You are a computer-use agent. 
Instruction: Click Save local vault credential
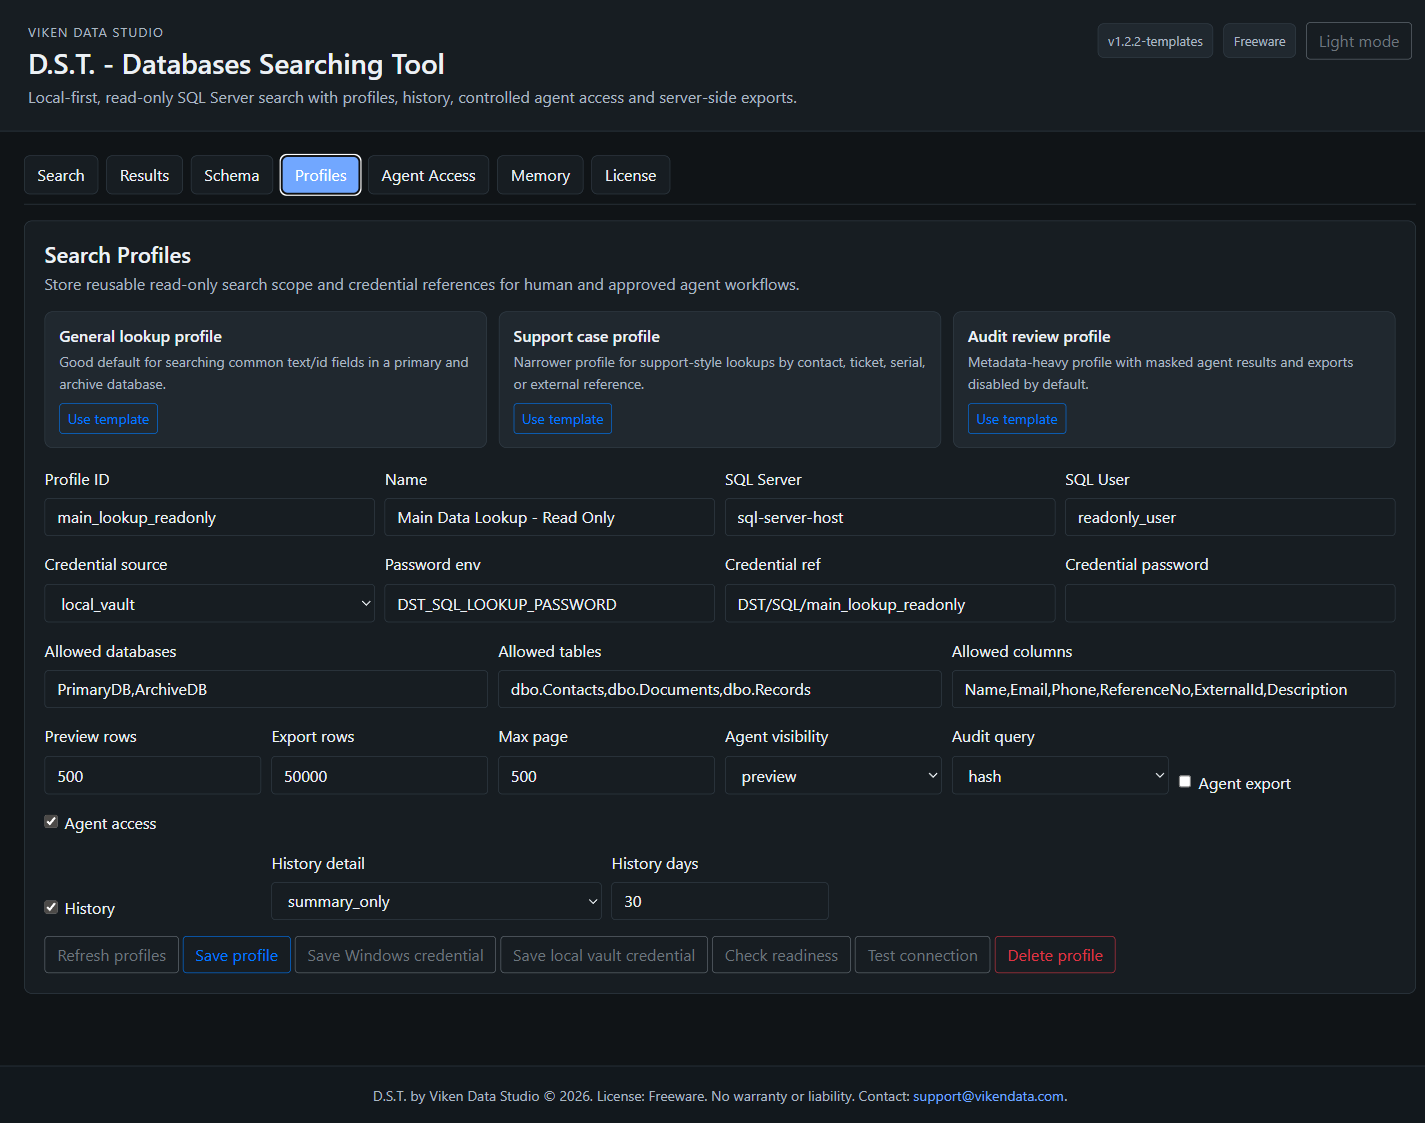[x=604, y=955]
